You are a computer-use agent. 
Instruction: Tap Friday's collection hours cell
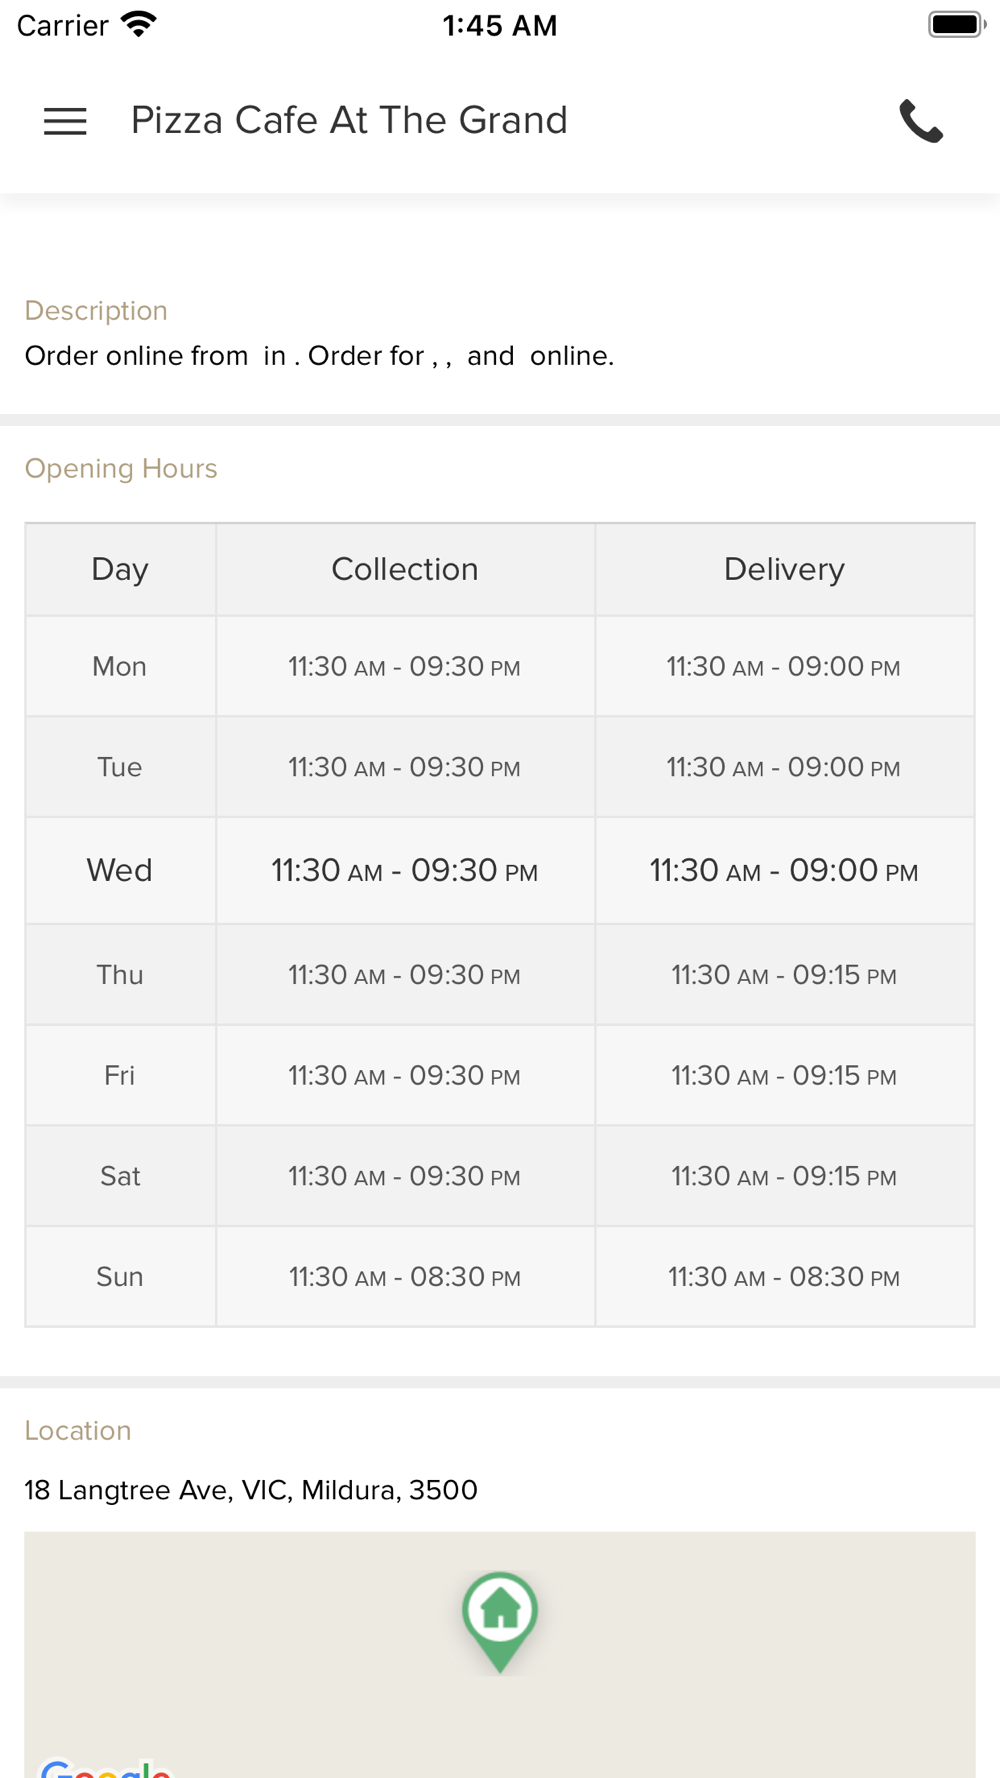pos(405,1075)
